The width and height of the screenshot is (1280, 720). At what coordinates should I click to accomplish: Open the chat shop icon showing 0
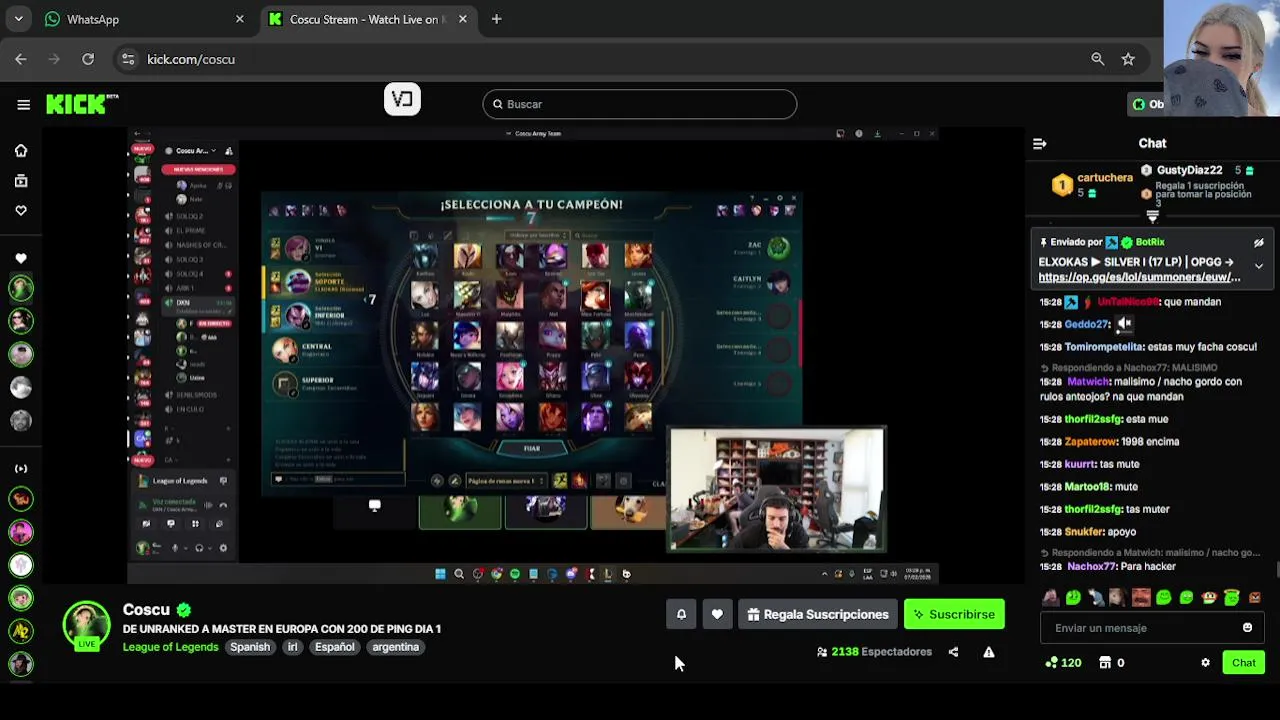1111,663
